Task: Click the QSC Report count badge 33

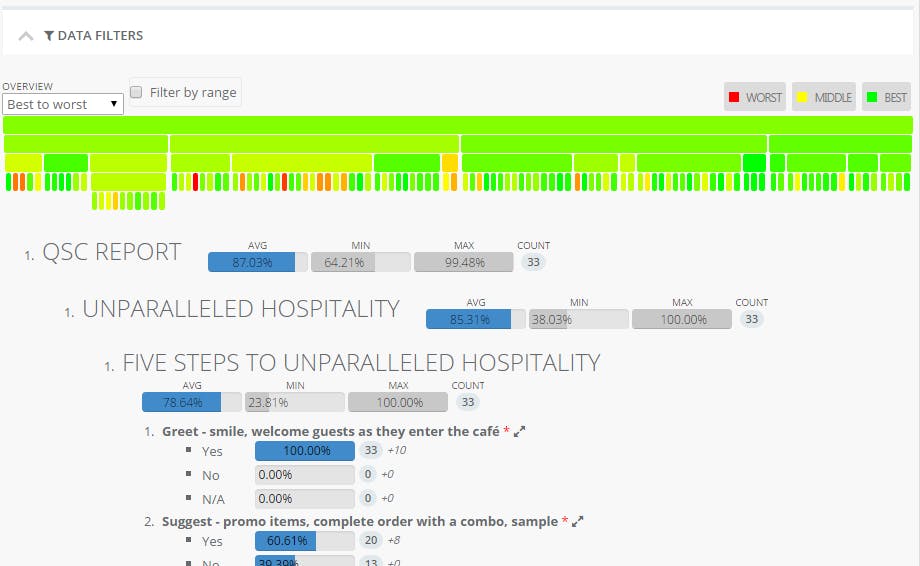Action: tap(533, 262)
